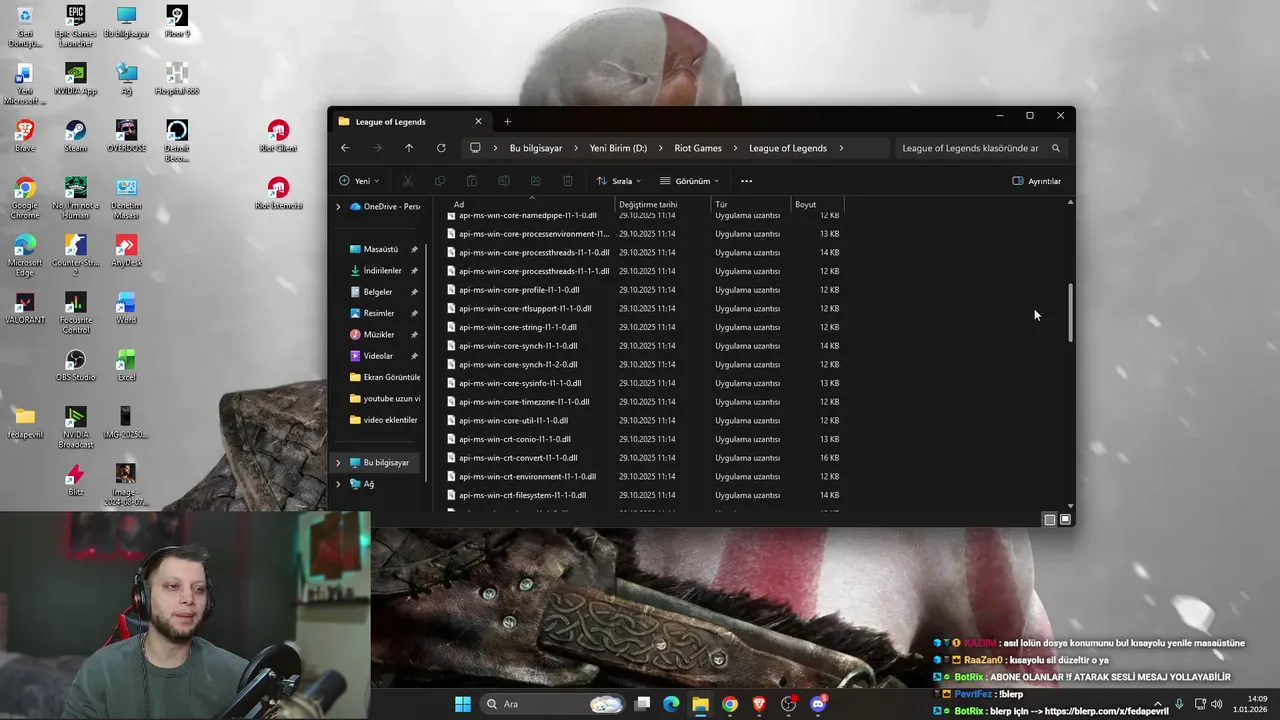Screen dimensions: 1280x720
Task: Open Microsoft Edge from the taskbar
Action: [x=671, y=704]
